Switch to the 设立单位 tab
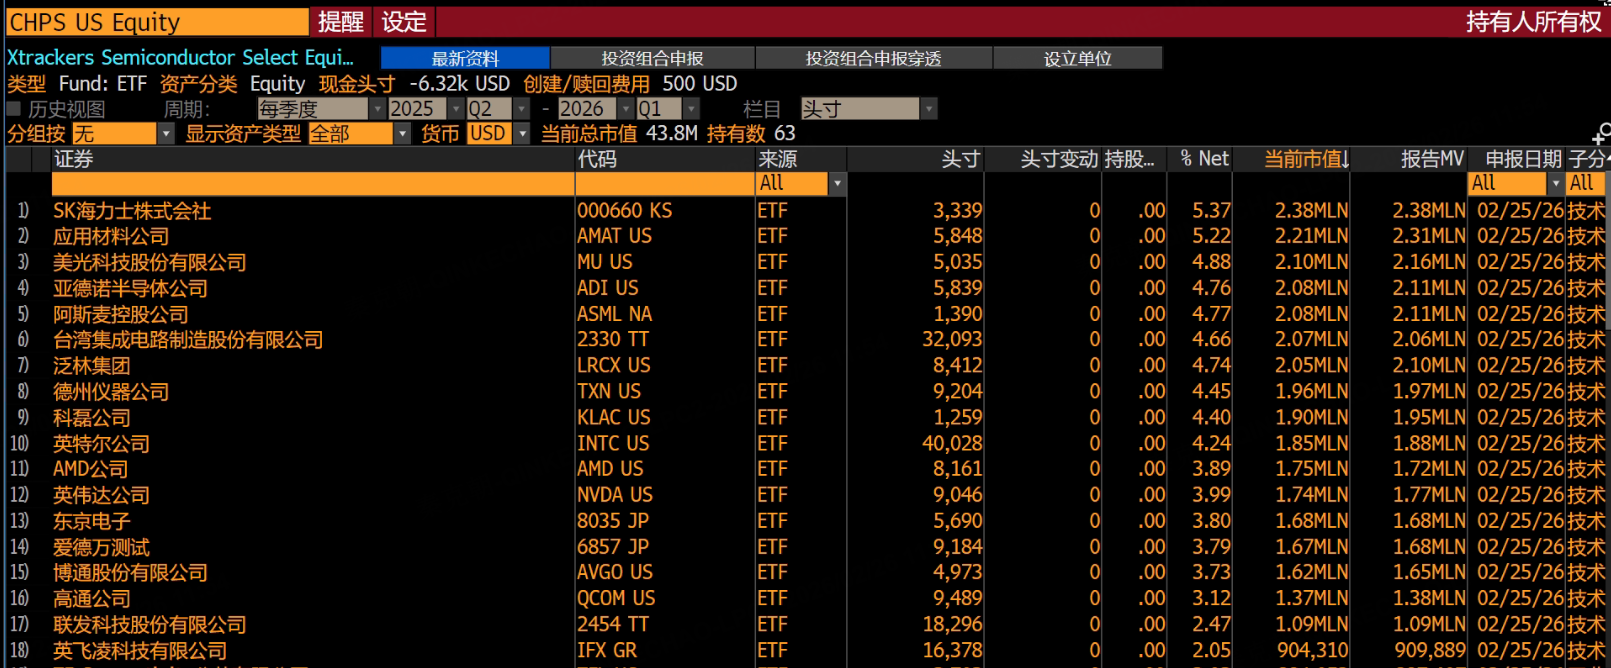The image size is (1611, 668). [1077, 59]
